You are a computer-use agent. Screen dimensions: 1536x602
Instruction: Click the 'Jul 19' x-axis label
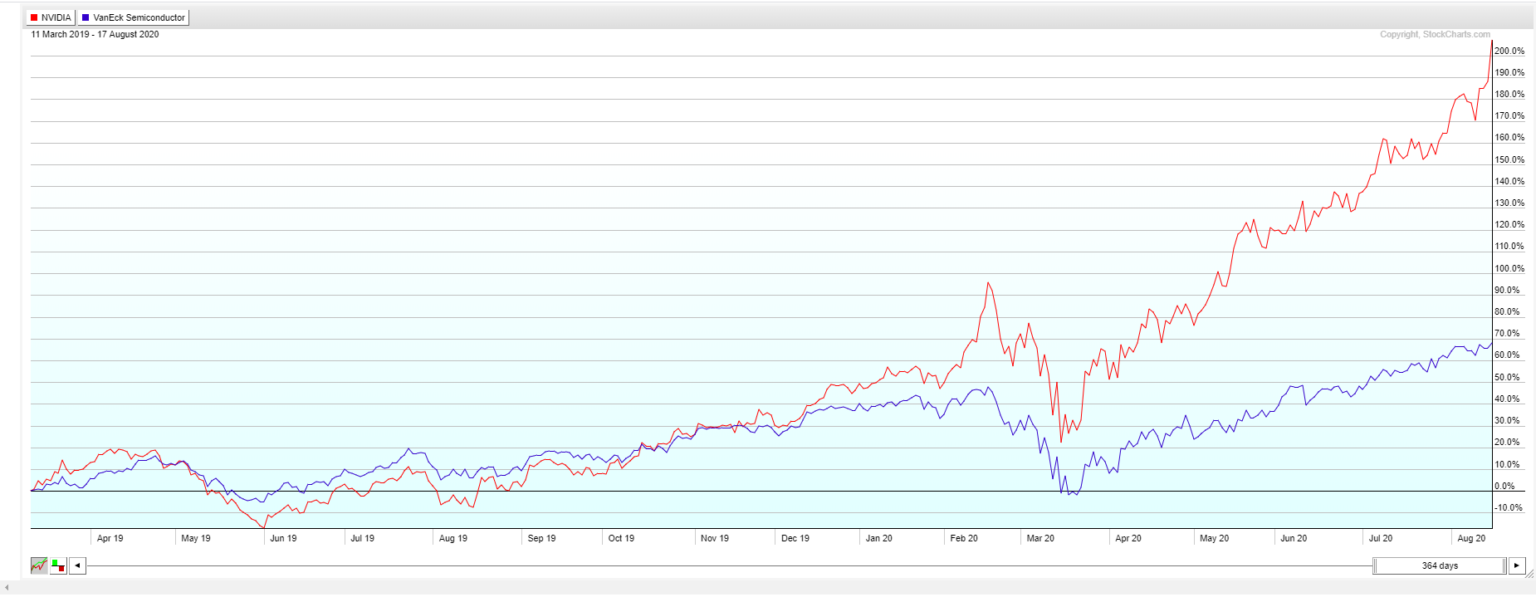(361, 538)
